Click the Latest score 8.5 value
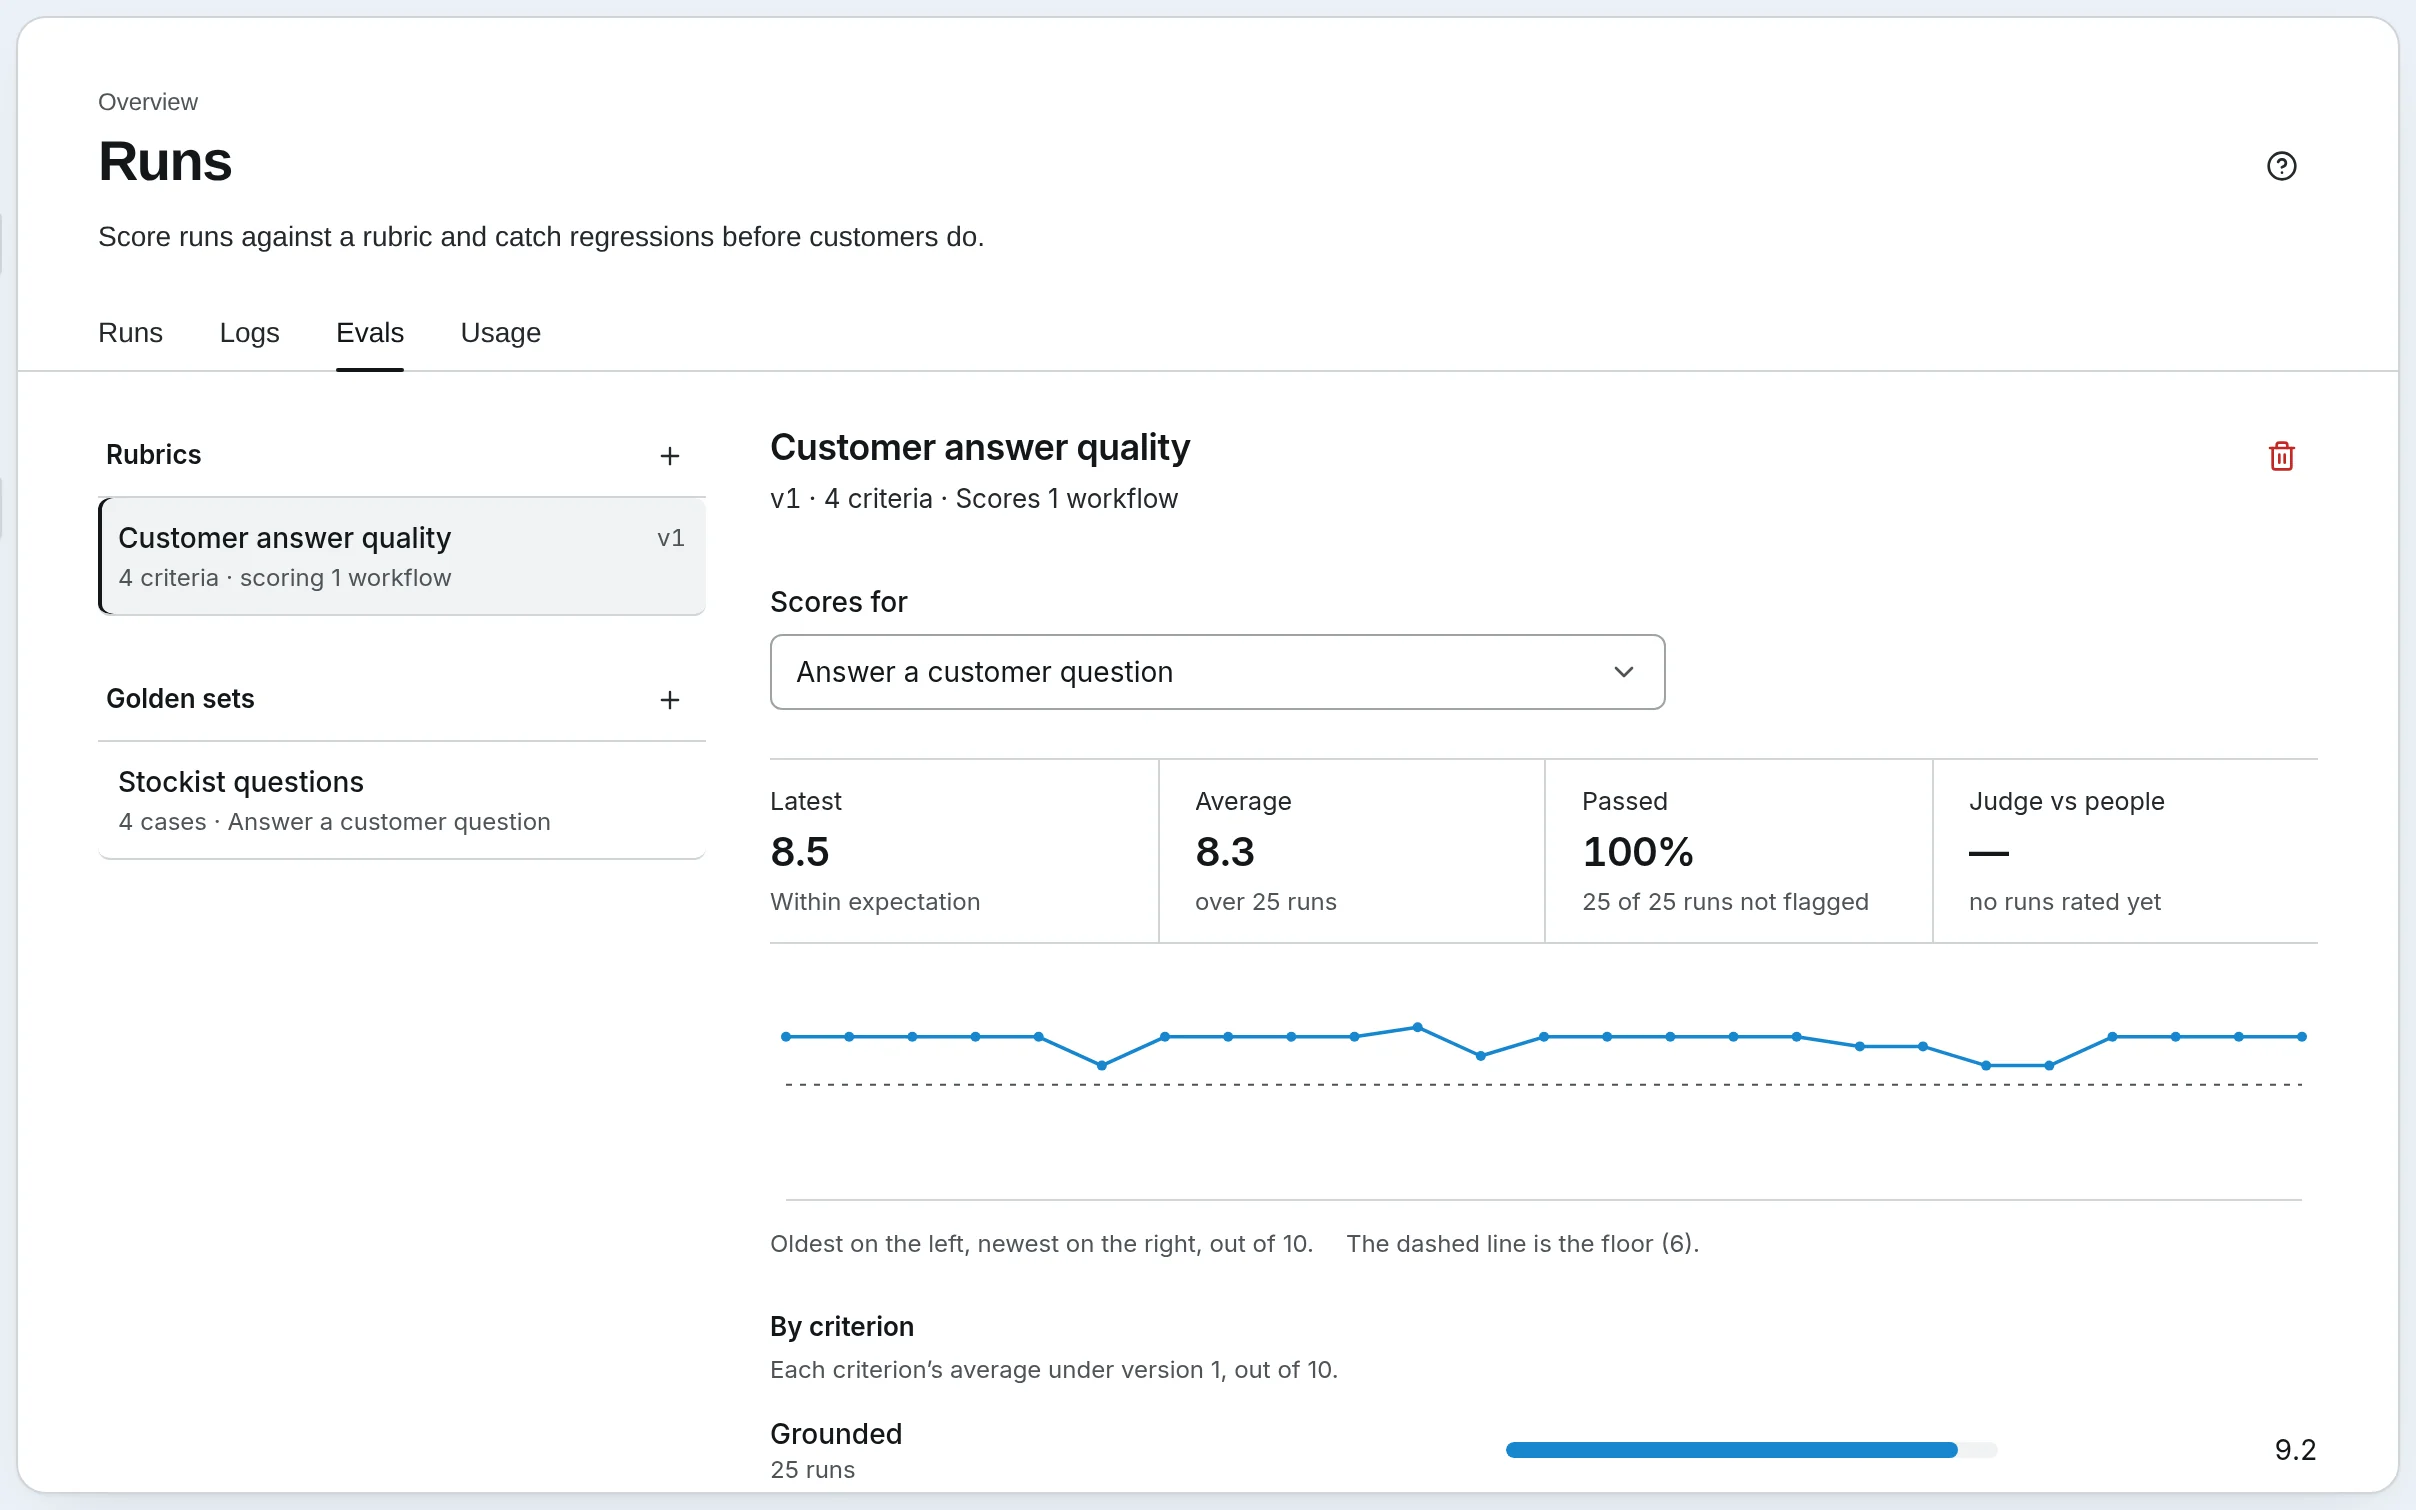Image resolution: width=2416 pixels, height=1510 pixels. (x=800, y=852)
